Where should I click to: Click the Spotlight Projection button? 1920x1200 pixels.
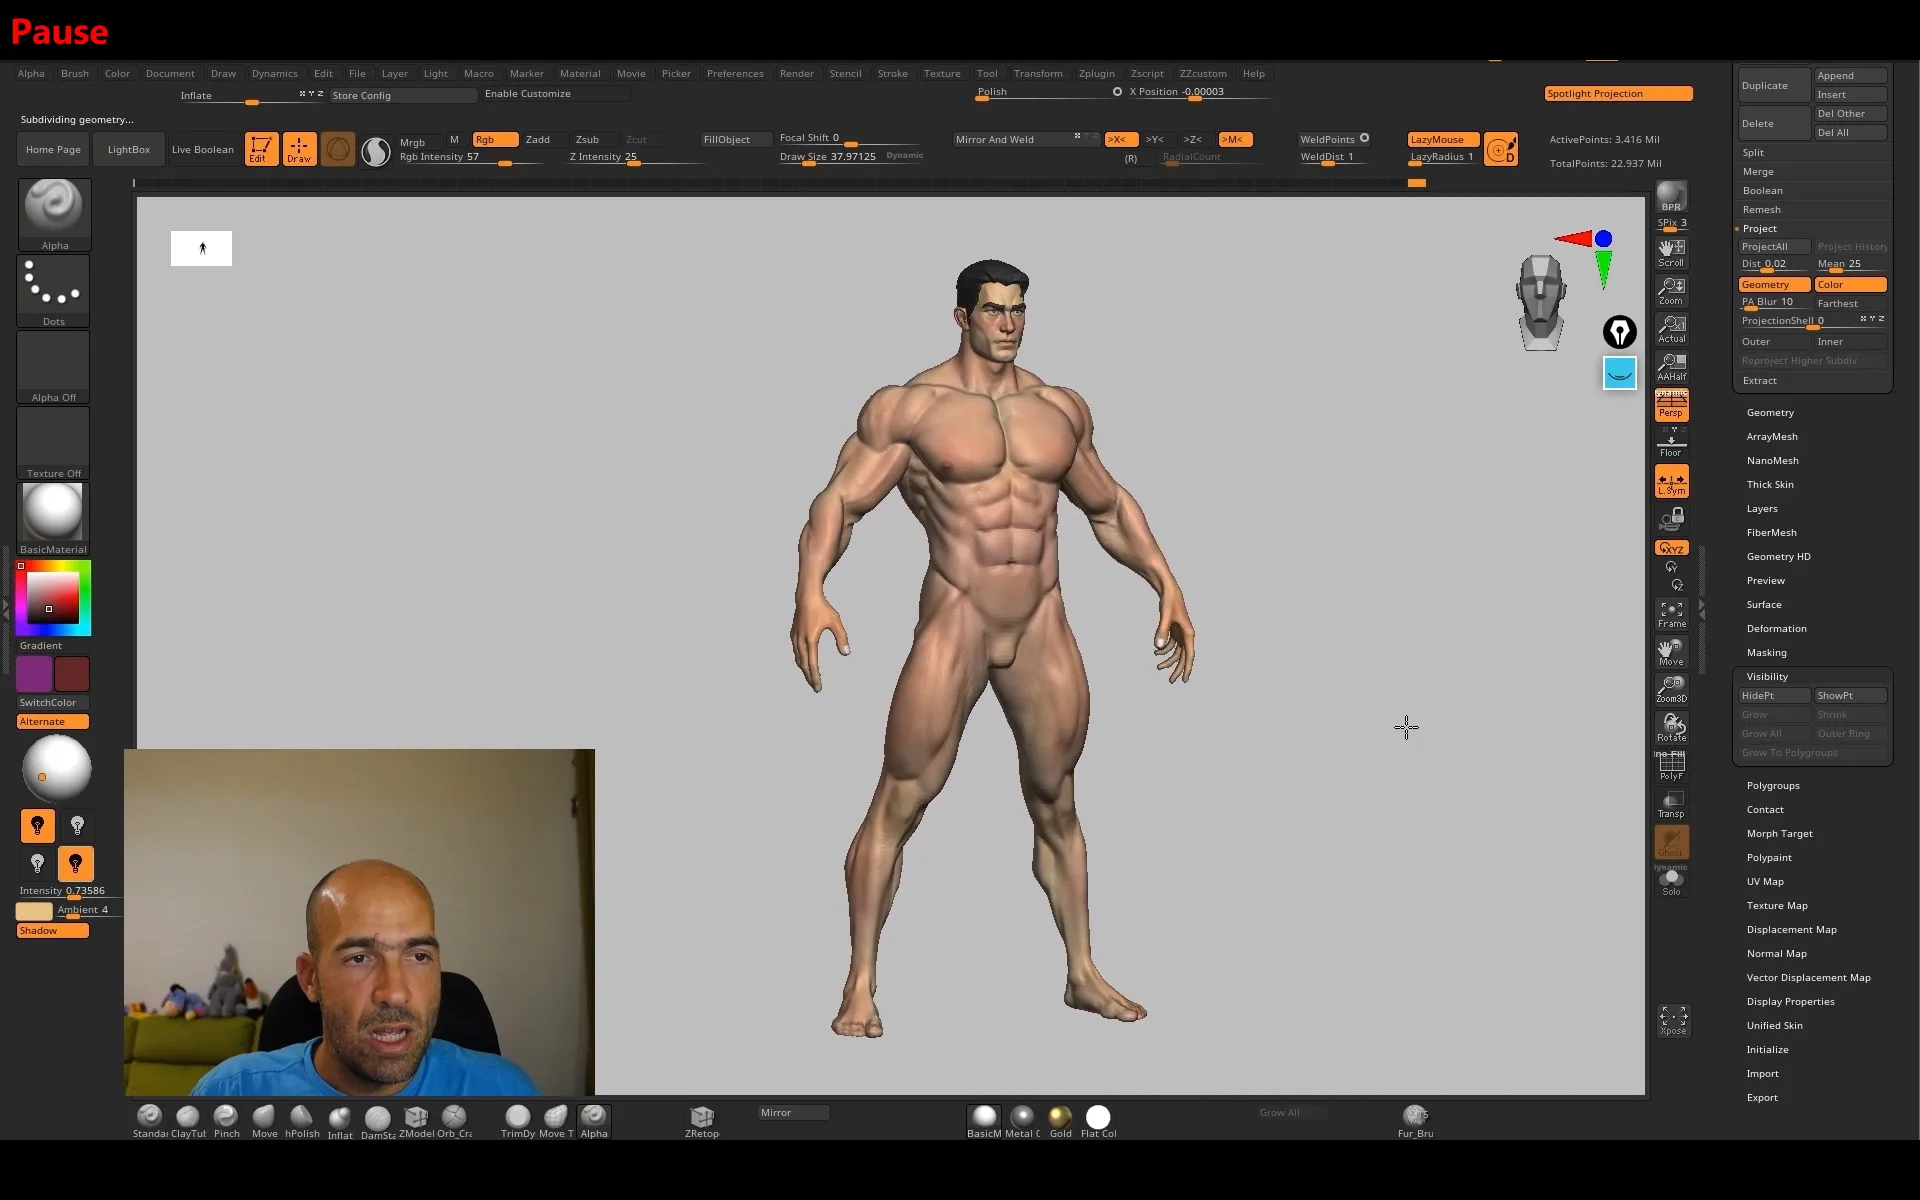click(1618, 93)
